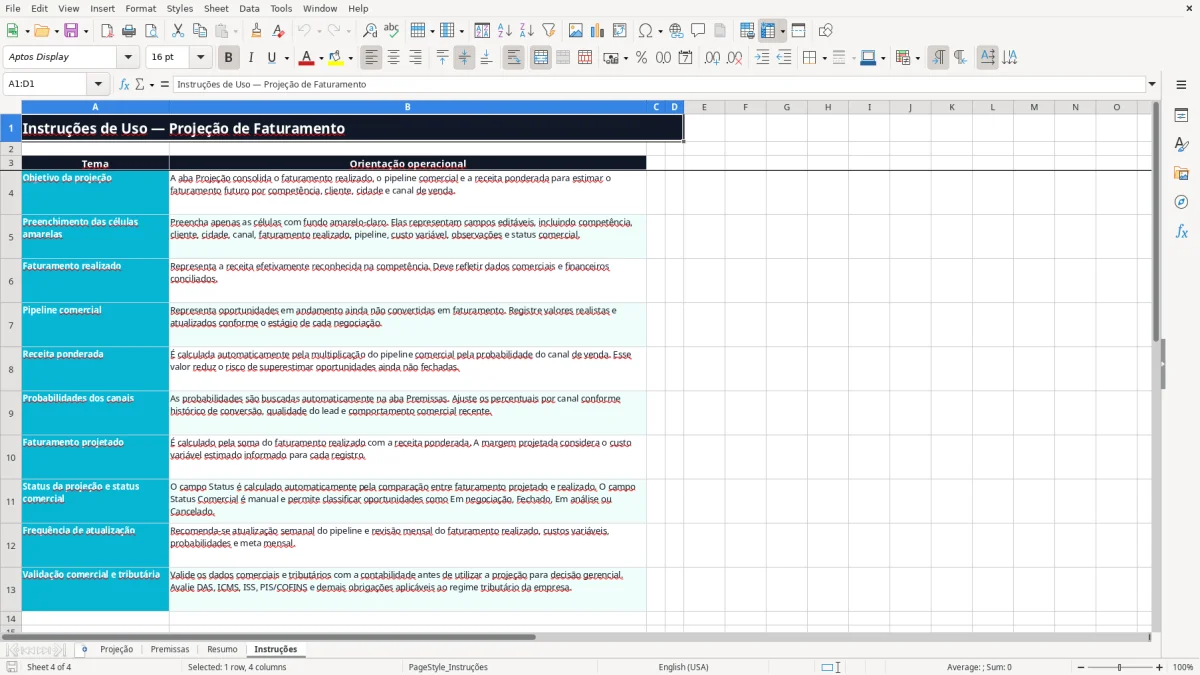Expand the formula bar
The width and height of the screenshot is (1200, 675).
pyautogui.click(x=1152, y=84)
